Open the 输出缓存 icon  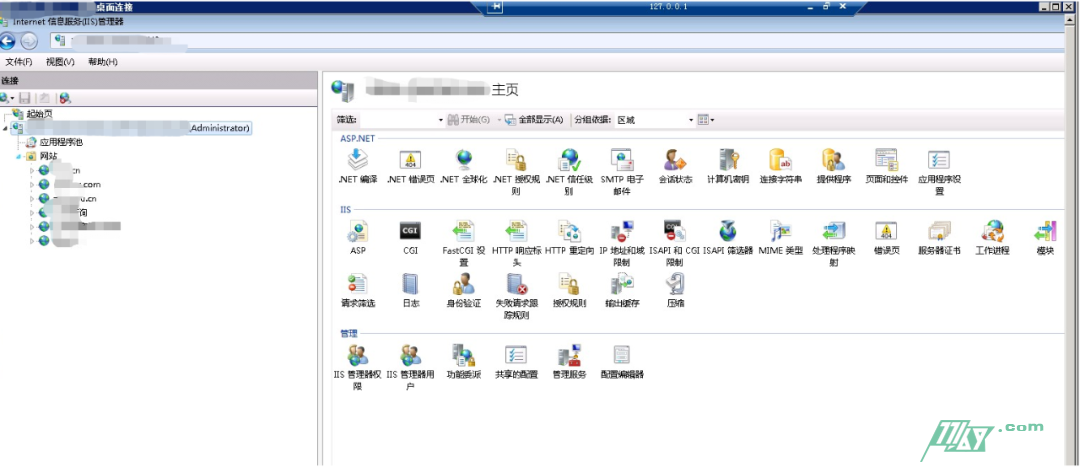click(621, 284)
